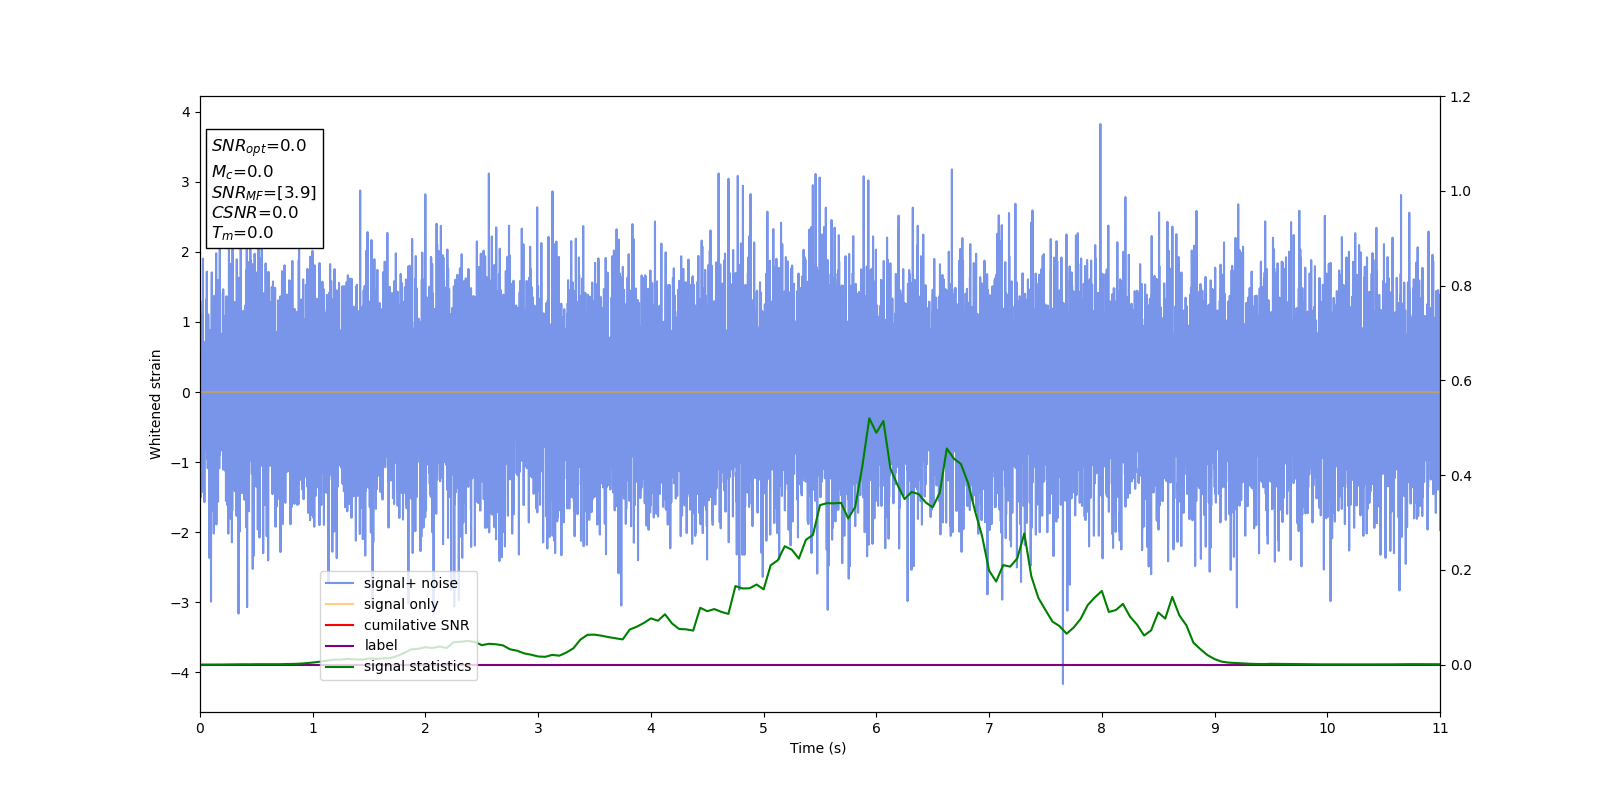Click the tall blue spike near 8 seconds
1600x800 pixels.
pyautogui.click(x=1100, y=126)
